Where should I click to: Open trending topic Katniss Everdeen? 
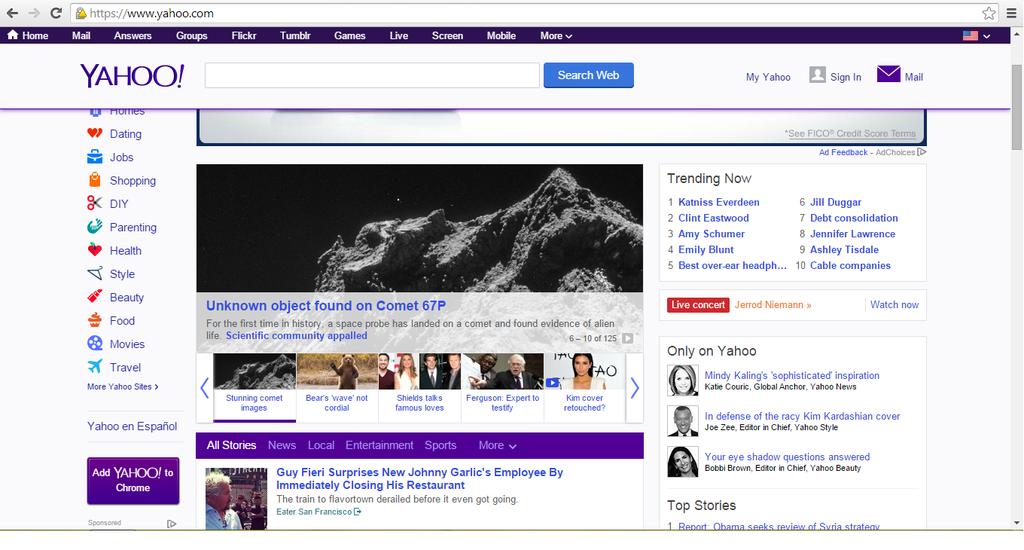[718, 202]
